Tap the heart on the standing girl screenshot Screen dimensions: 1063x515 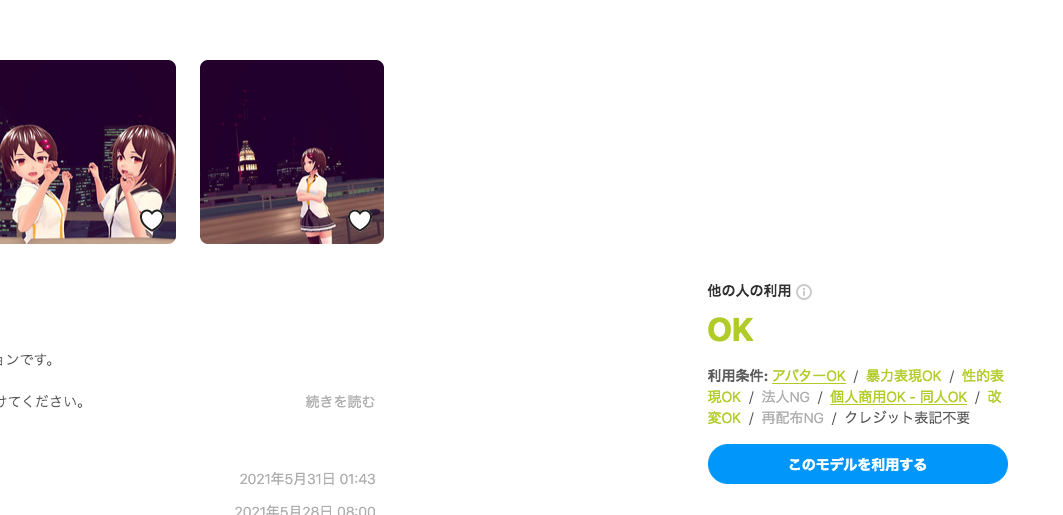click(x=360, y=220)
